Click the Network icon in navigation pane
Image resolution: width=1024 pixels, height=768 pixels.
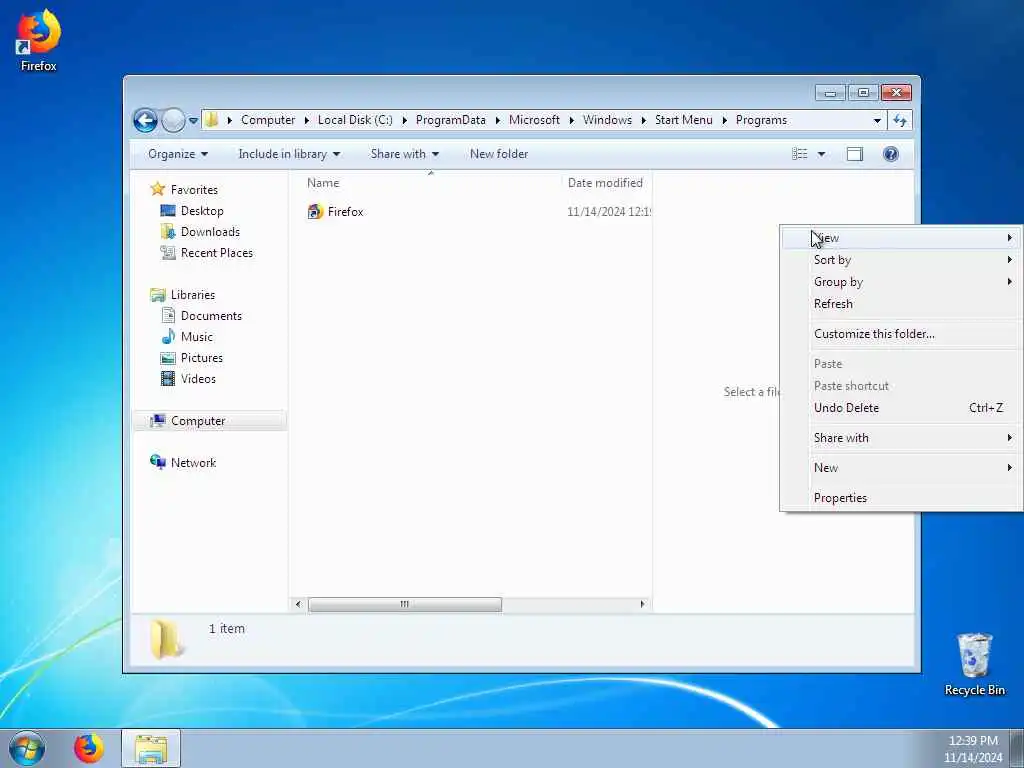[157, 462]
